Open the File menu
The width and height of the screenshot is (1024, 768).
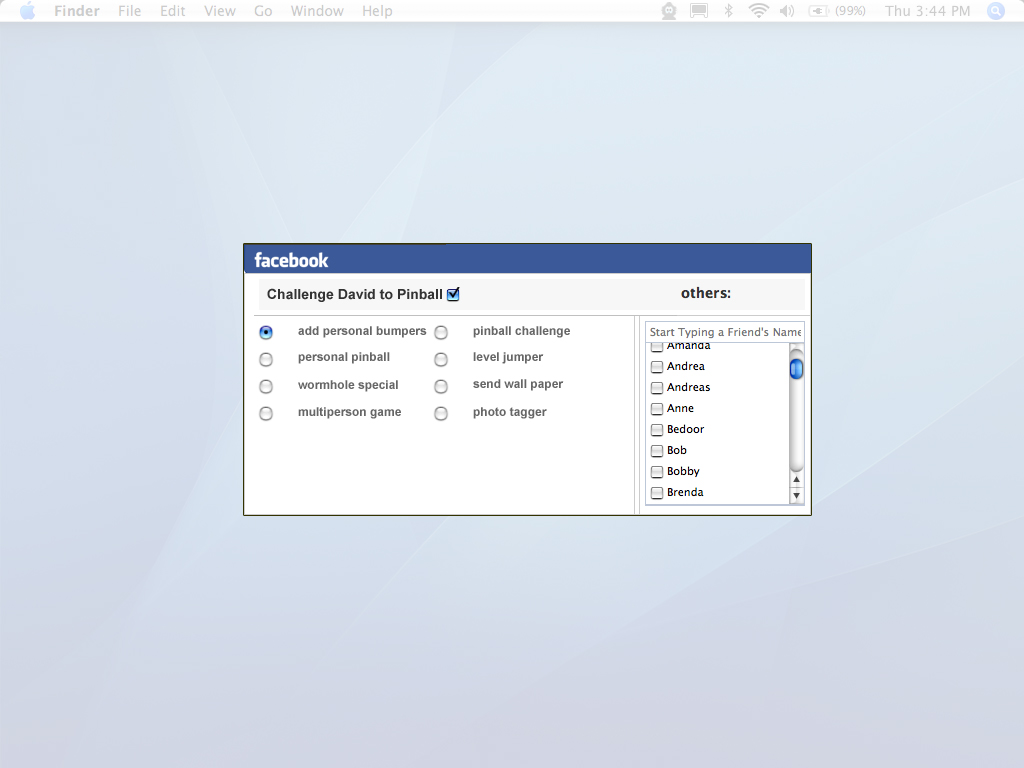129,11
